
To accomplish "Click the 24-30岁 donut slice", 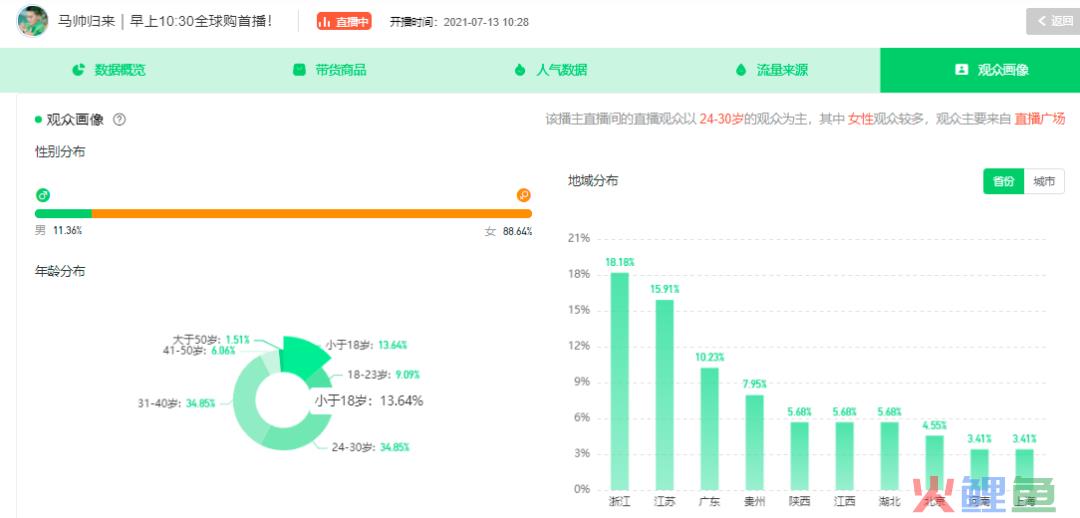I will 298,435.
